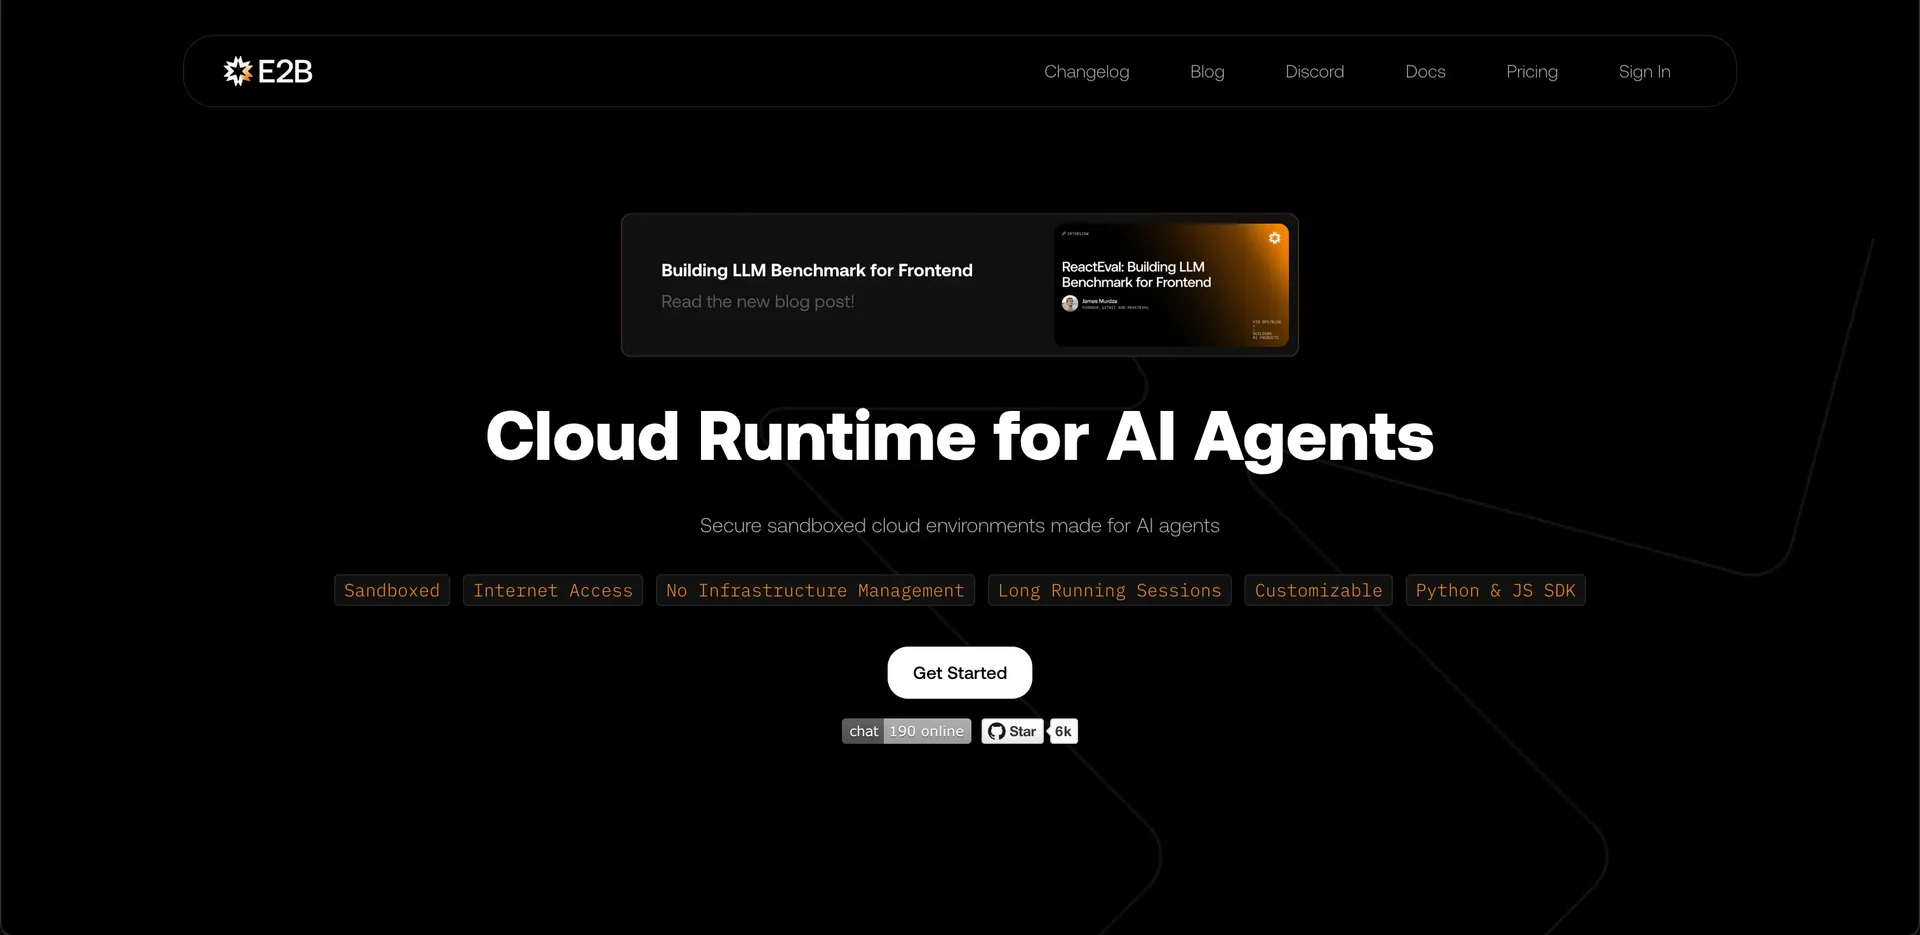Image resolution: width=1920 pixels, height=935 pixels.
Task: Click the GitHub octocat icon in Star badge
Action: [996, 732]
